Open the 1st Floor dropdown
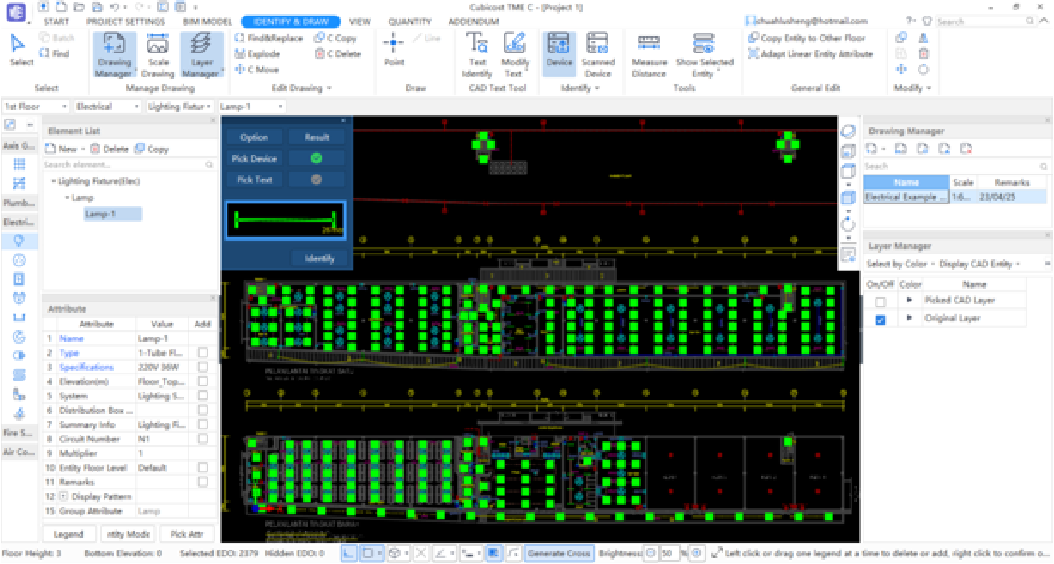1054x564 pixels. tap(35, 106)
